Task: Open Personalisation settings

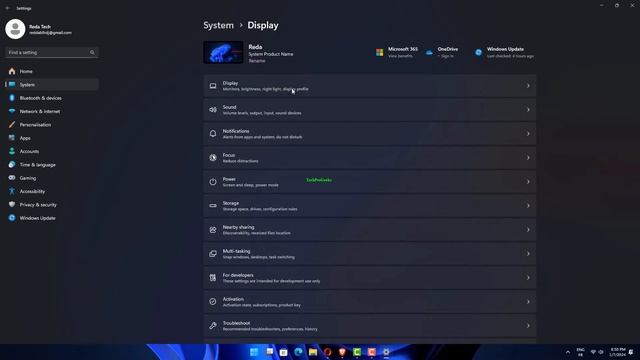Action: [52, 124]
